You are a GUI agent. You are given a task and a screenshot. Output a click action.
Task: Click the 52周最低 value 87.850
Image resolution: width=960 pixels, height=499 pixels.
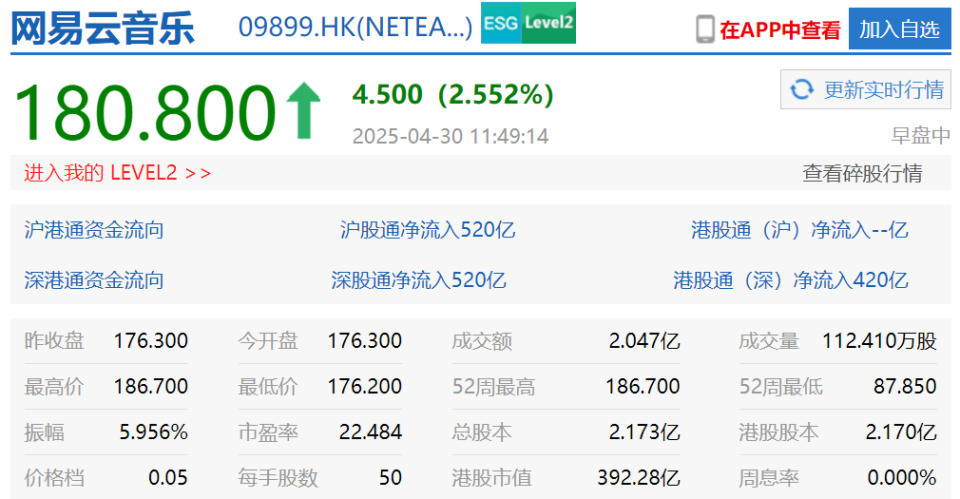905,386
